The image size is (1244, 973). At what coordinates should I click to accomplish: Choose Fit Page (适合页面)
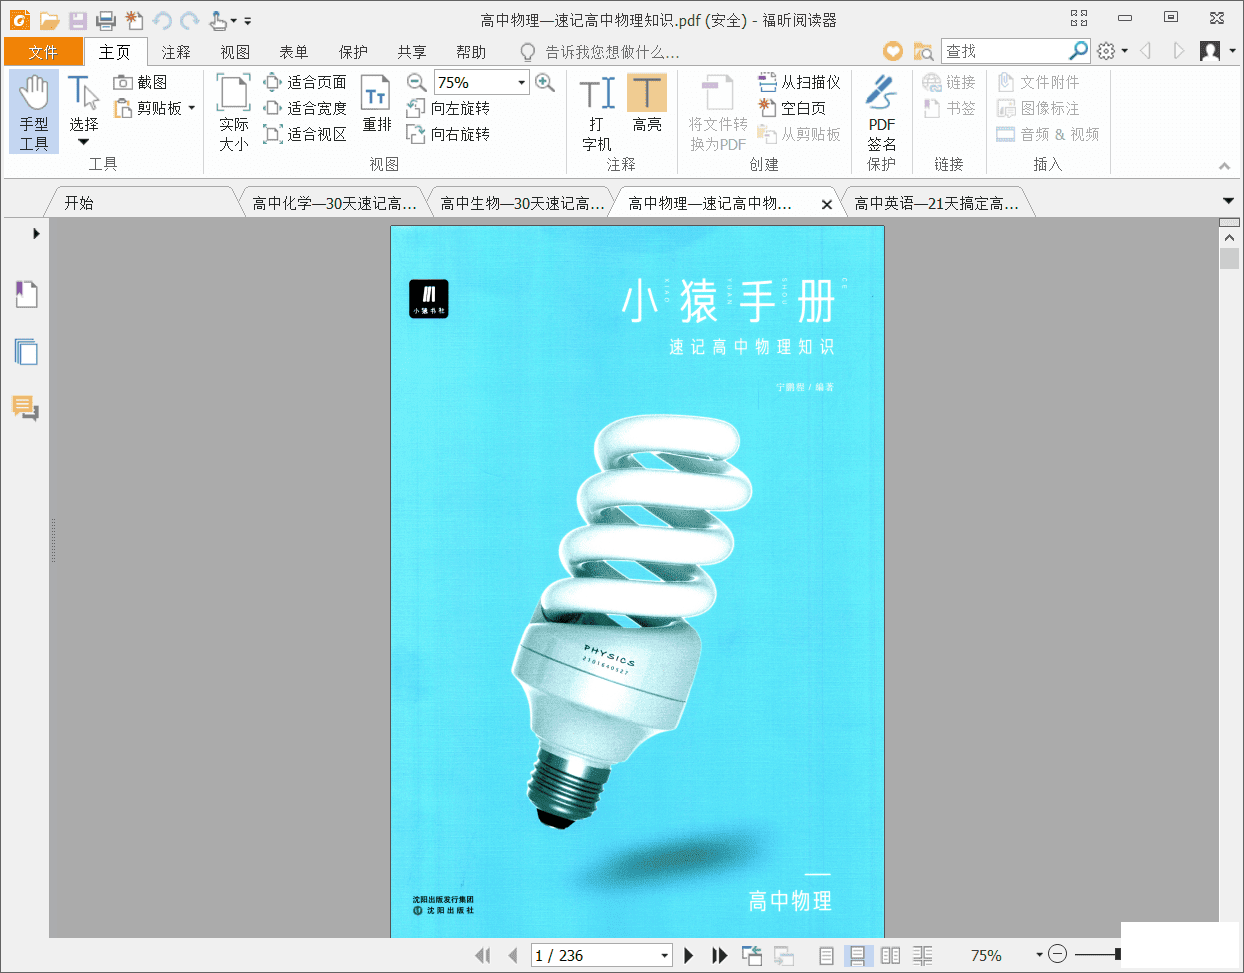coord(305,82)
